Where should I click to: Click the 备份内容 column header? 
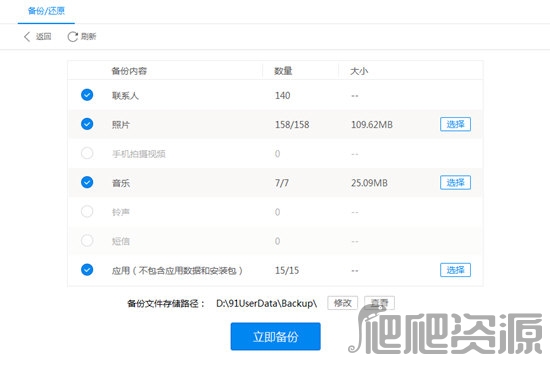pos(129,71)
